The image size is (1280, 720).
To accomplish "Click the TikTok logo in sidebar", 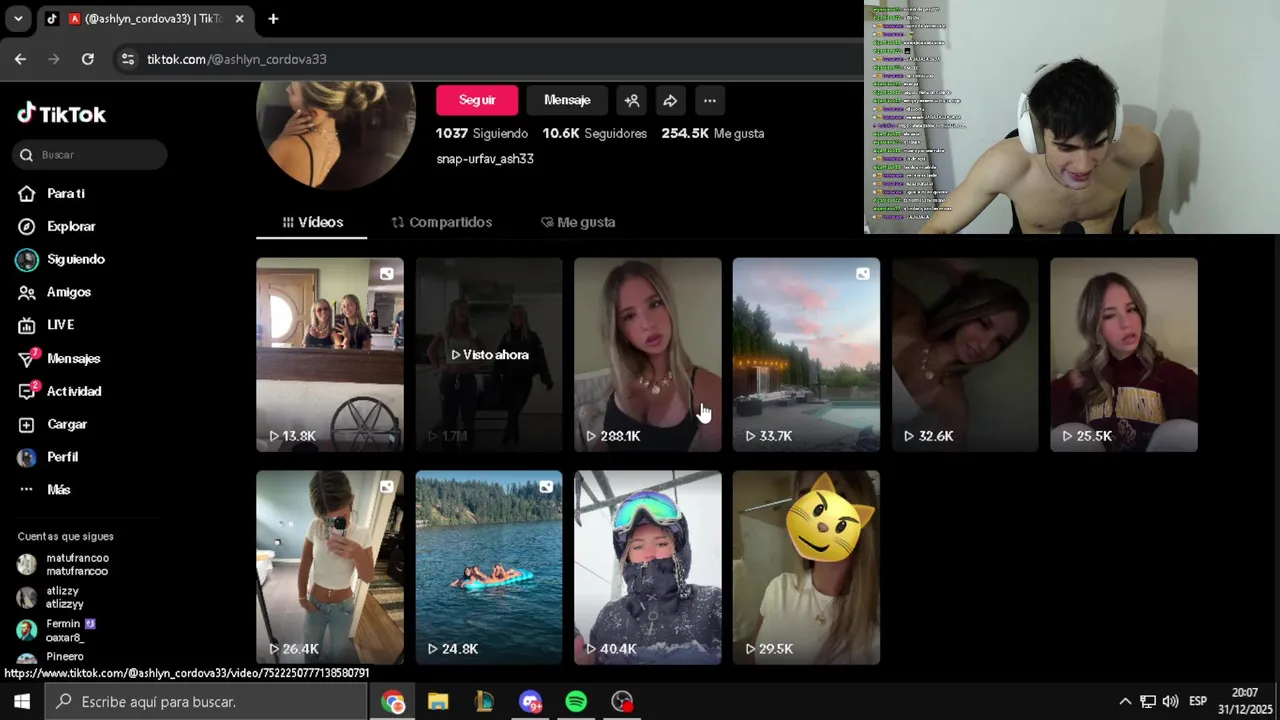I will tap(61, 114).
